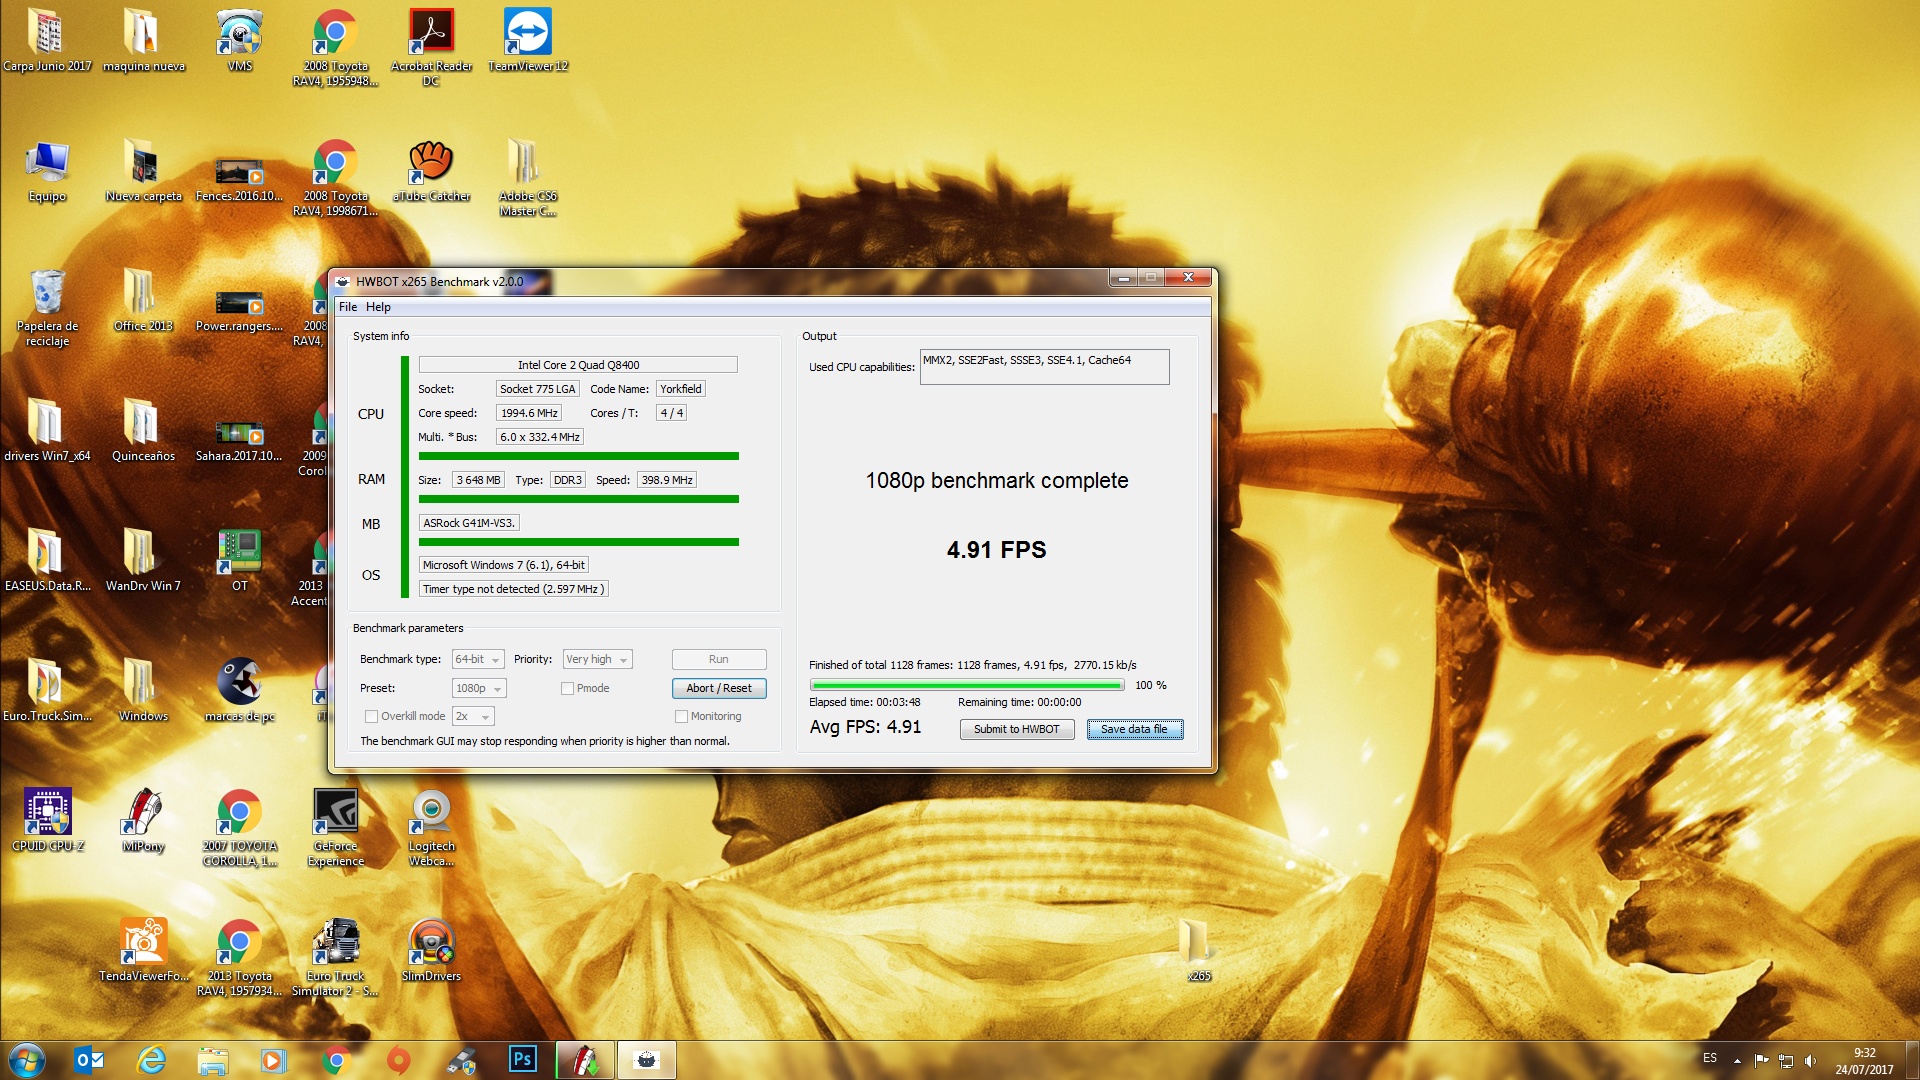Open 2007 TOYOTA COROLLA Chrome shortcut
Viewport: 1920px width, 1080px height.
point(239,828)
